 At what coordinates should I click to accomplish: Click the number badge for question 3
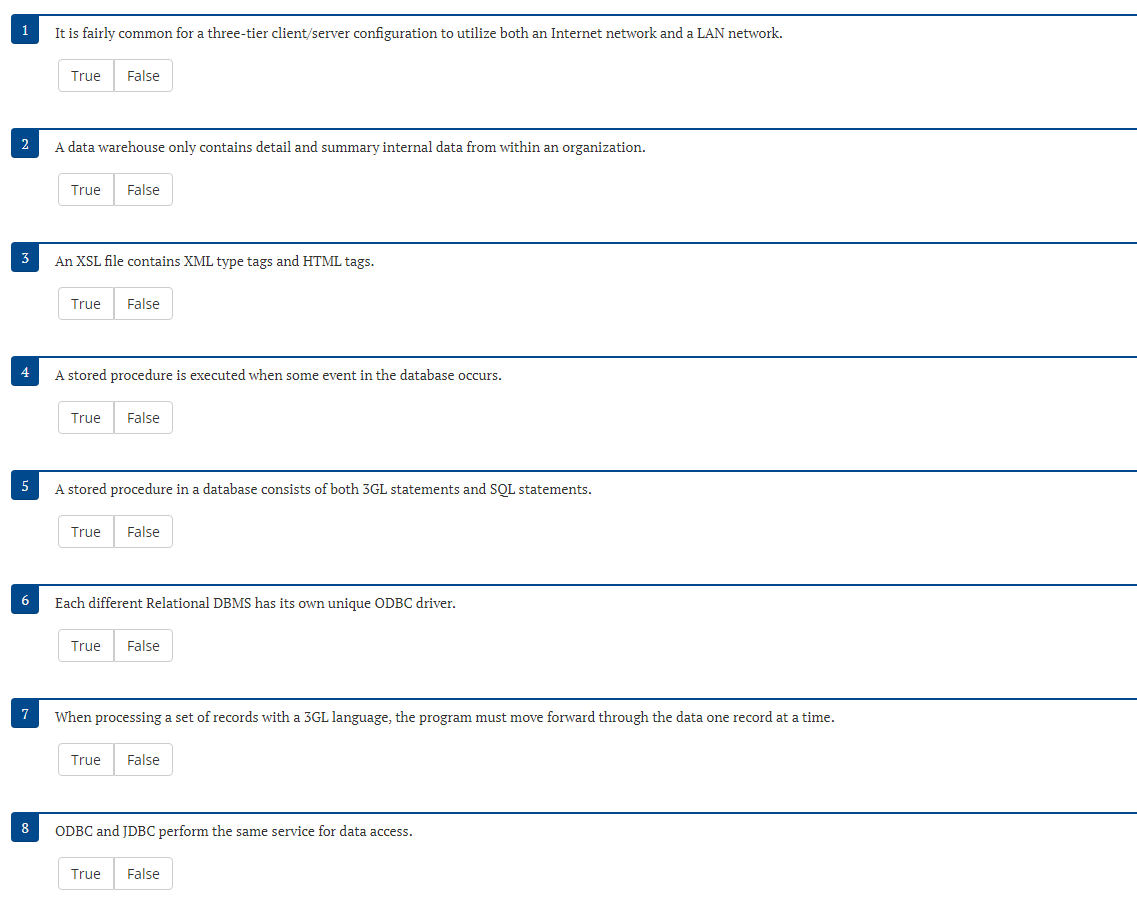(x=24, y=257)
